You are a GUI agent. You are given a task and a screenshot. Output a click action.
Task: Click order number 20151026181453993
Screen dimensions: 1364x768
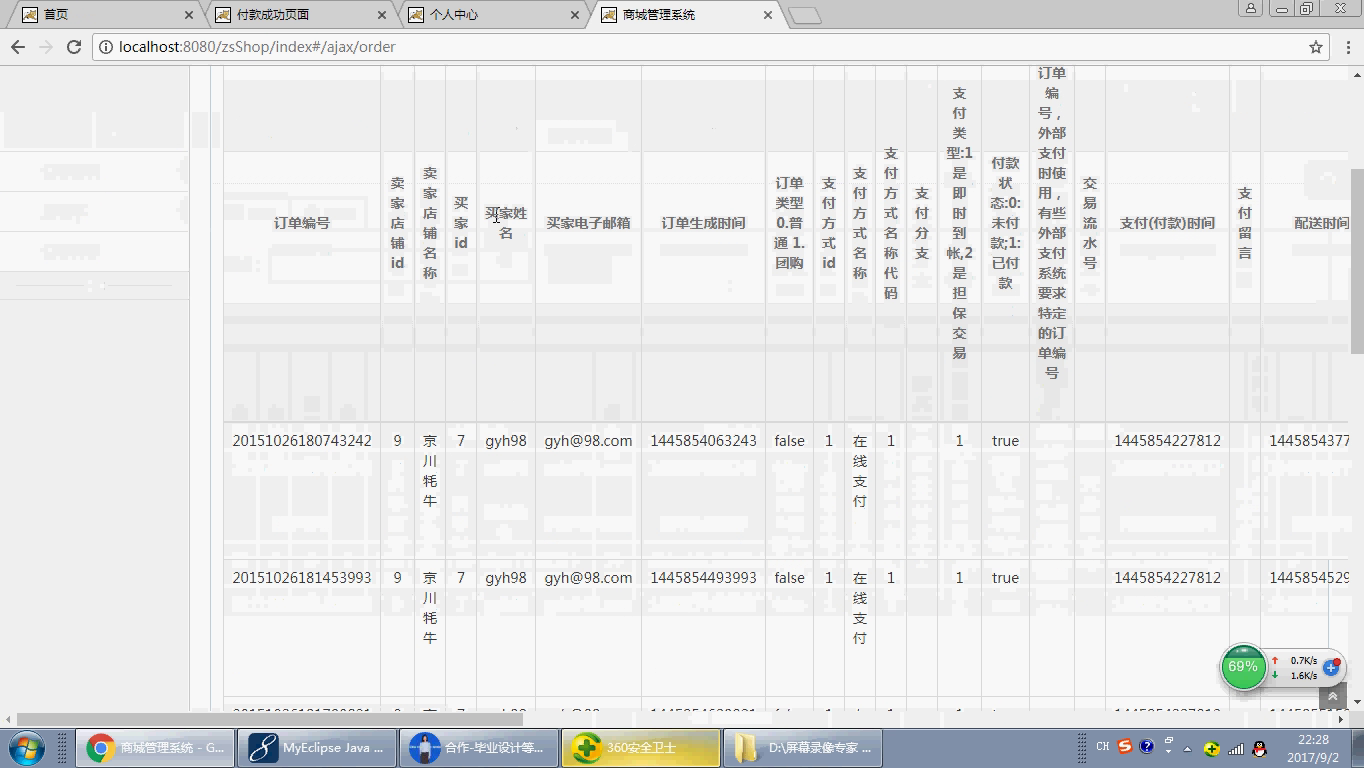tap(302, 578)
